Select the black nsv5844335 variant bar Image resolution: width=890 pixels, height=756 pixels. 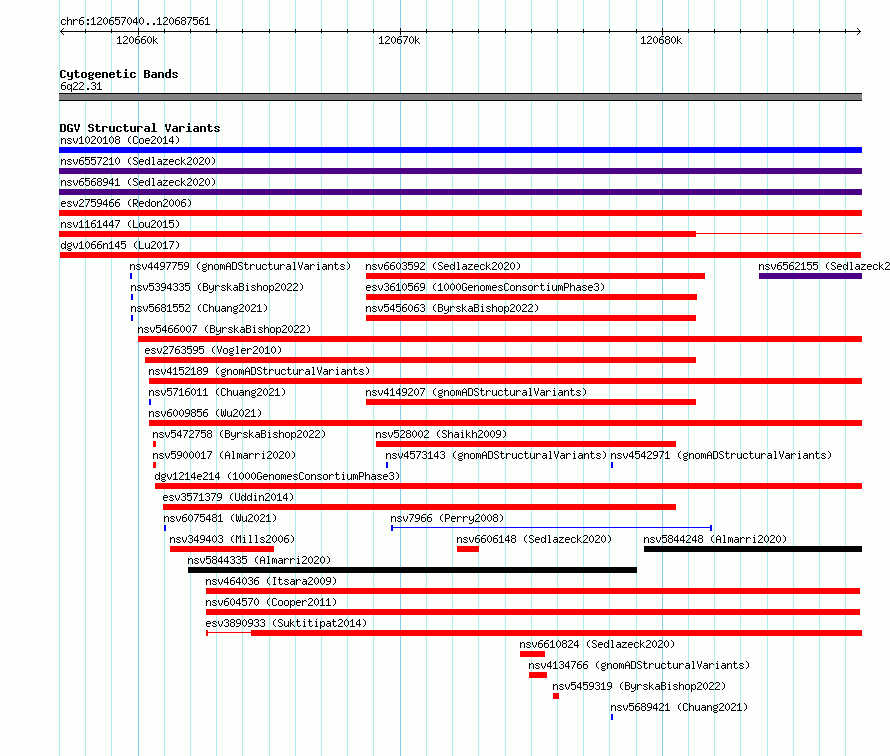413,570
